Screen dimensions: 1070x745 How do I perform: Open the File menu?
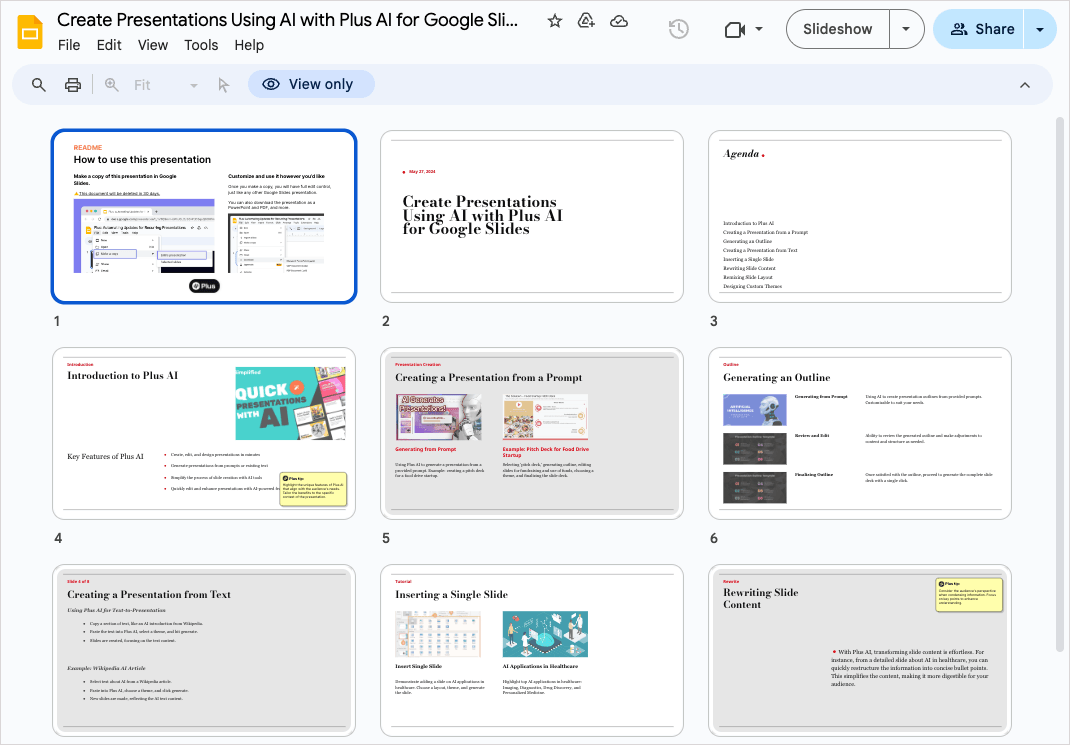[x=69, y=45]
